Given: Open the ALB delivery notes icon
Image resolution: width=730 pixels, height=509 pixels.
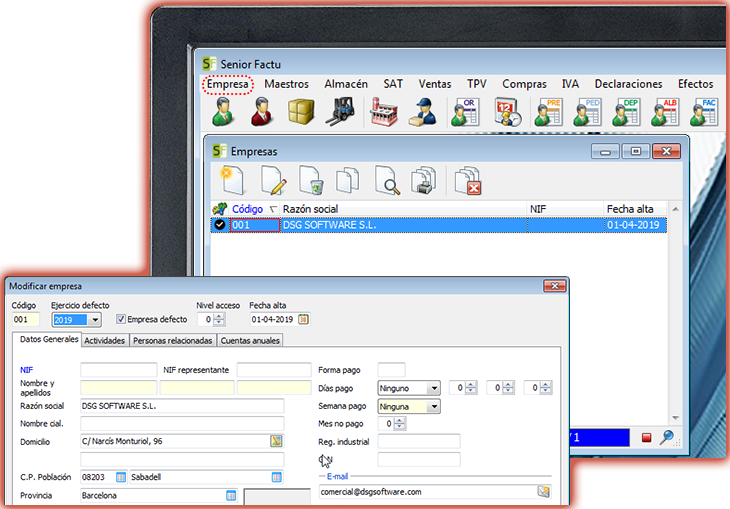Looking at the screenshot, I should [x=665, y=112].
